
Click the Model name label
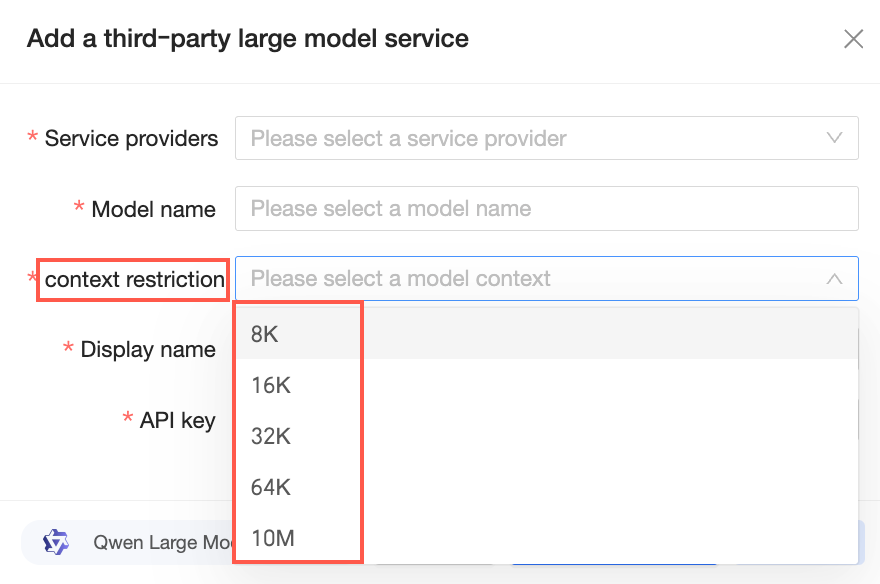(153, 209)
